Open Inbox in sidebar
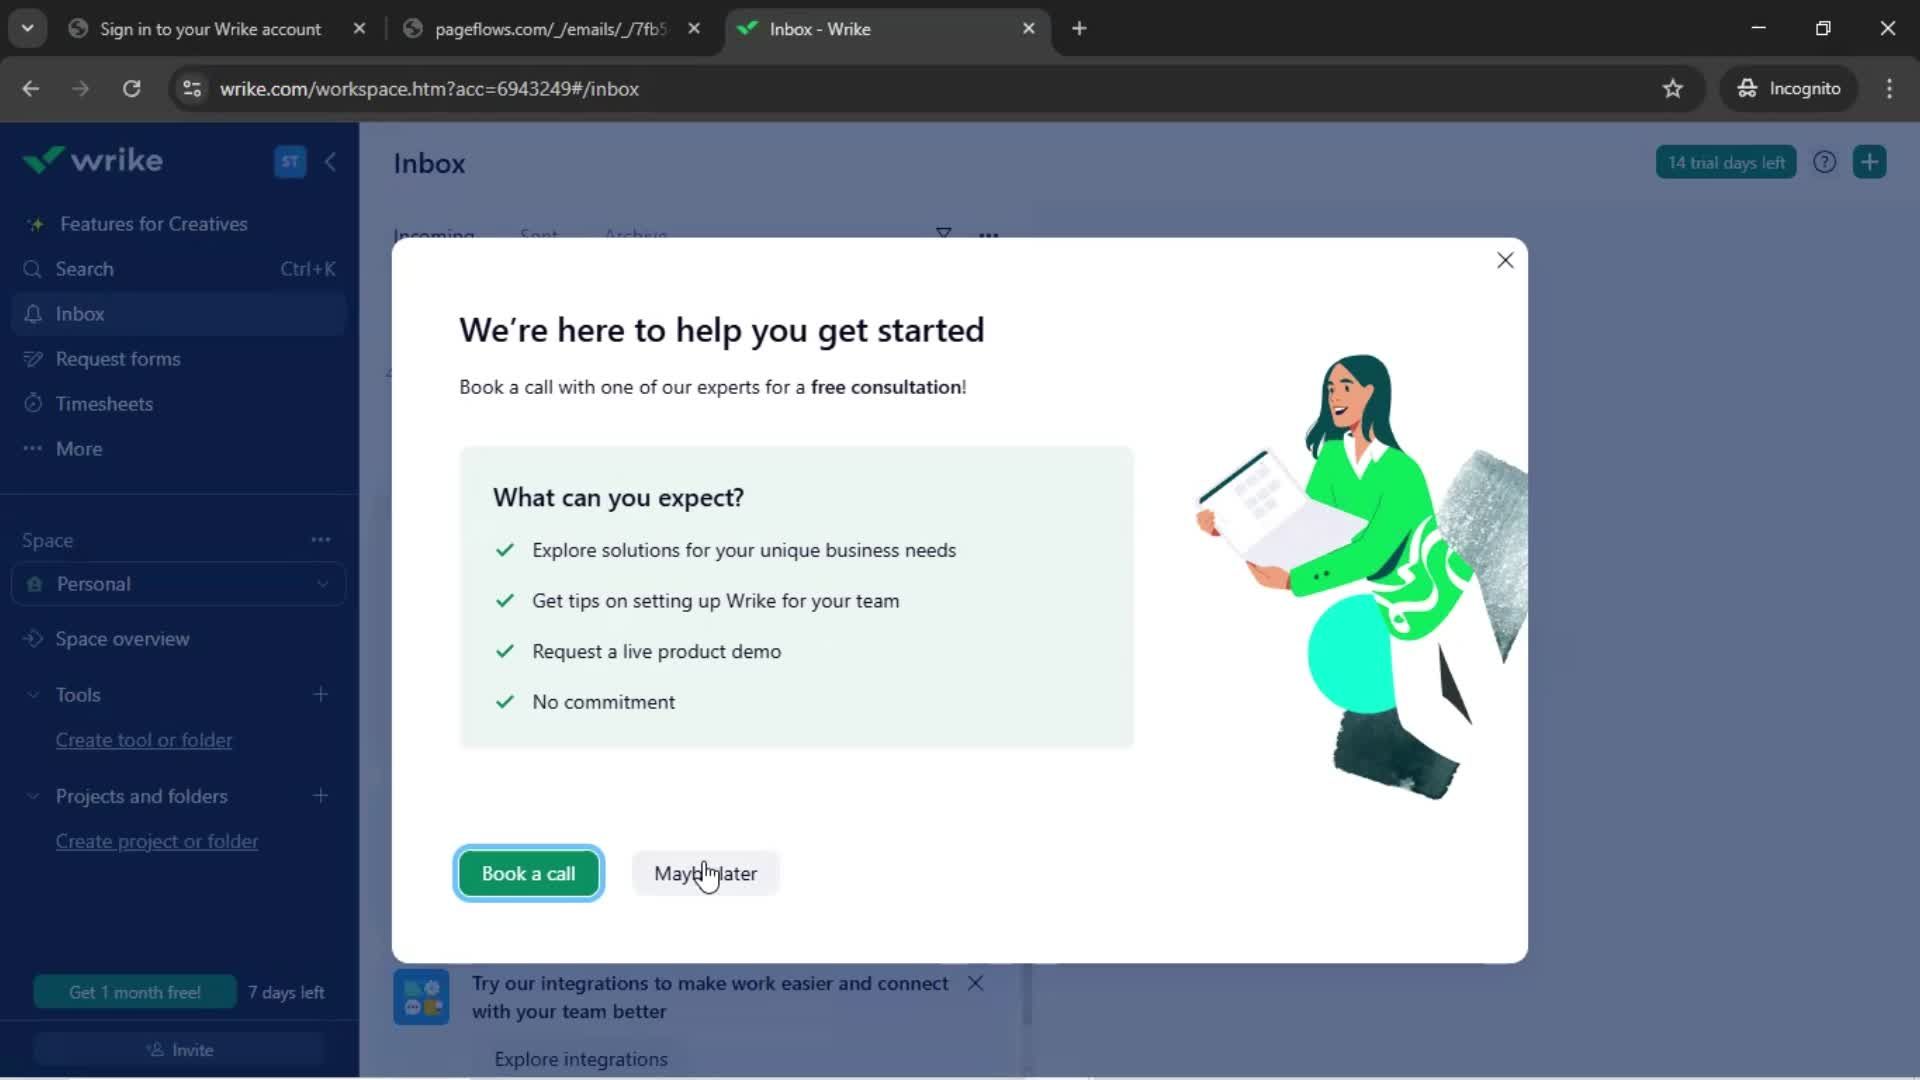1920x1080 pixels. click(179, 314)
